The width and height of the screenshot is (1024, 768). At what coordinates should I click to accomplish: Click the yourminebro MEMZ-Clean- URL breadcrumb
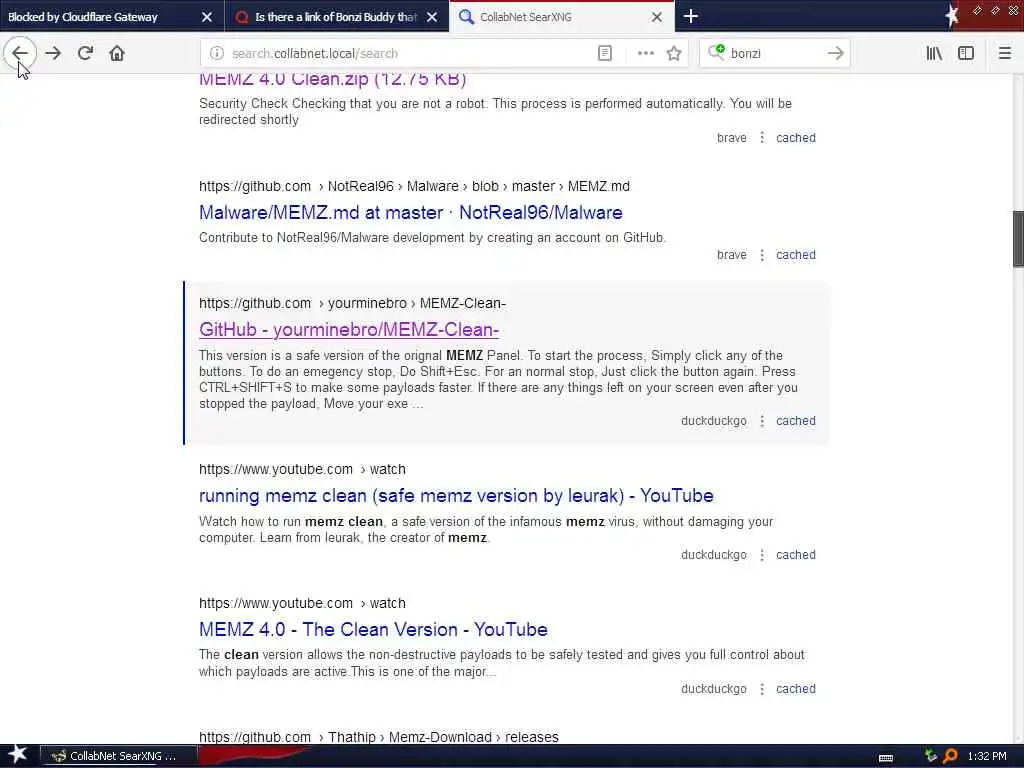[x=352, y=303]
